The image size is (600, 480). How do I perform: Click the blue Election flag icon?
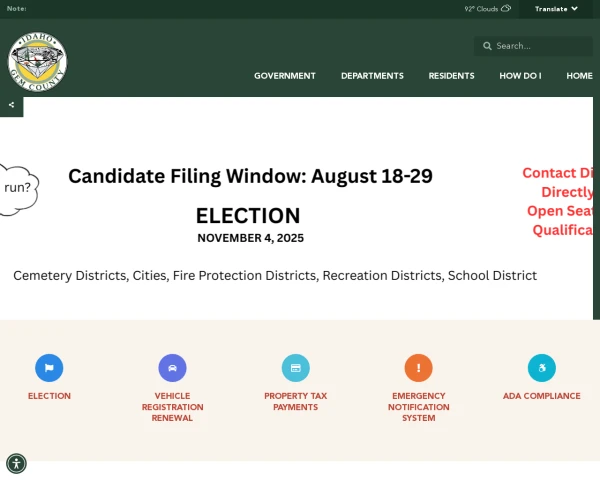coord(49,368)
